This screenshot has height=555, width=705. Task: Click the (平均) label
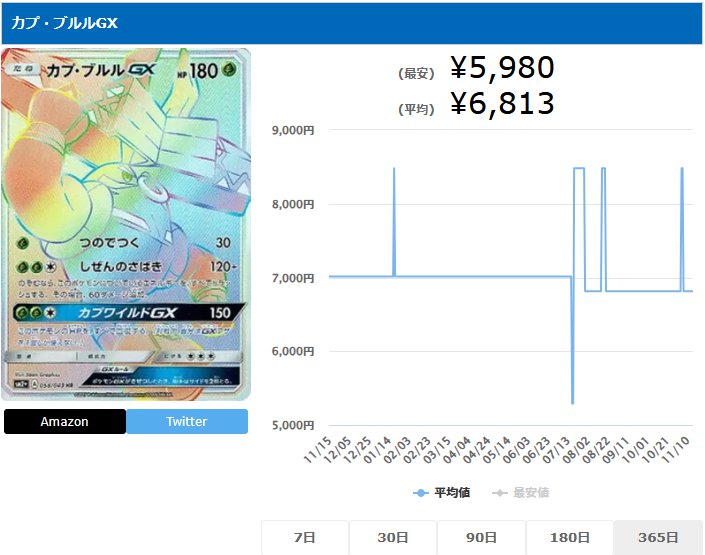pyautogui.click(x=416, y=109)
